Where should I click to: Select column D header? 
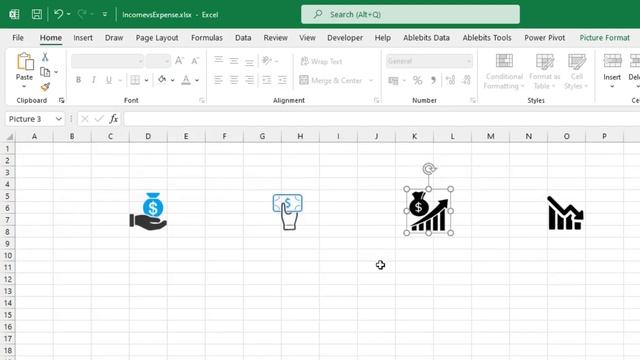point(148,136)
